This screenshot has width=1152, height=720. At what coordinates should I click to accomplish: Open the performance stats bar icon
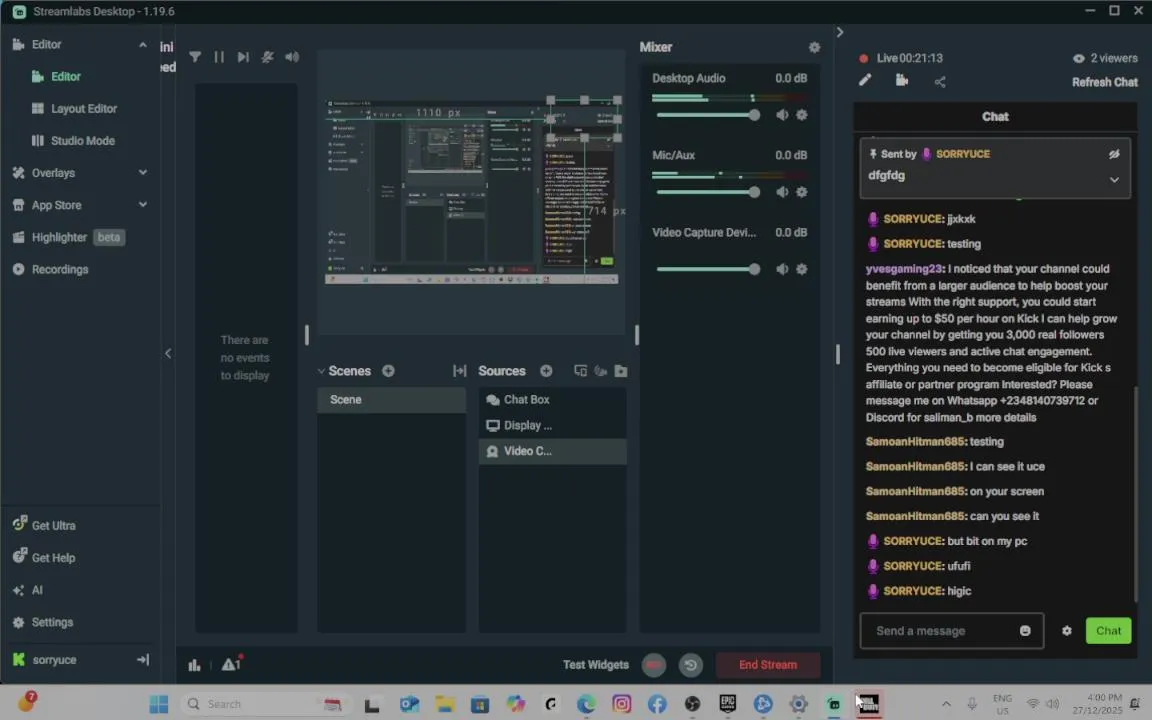tap(195, 665)
